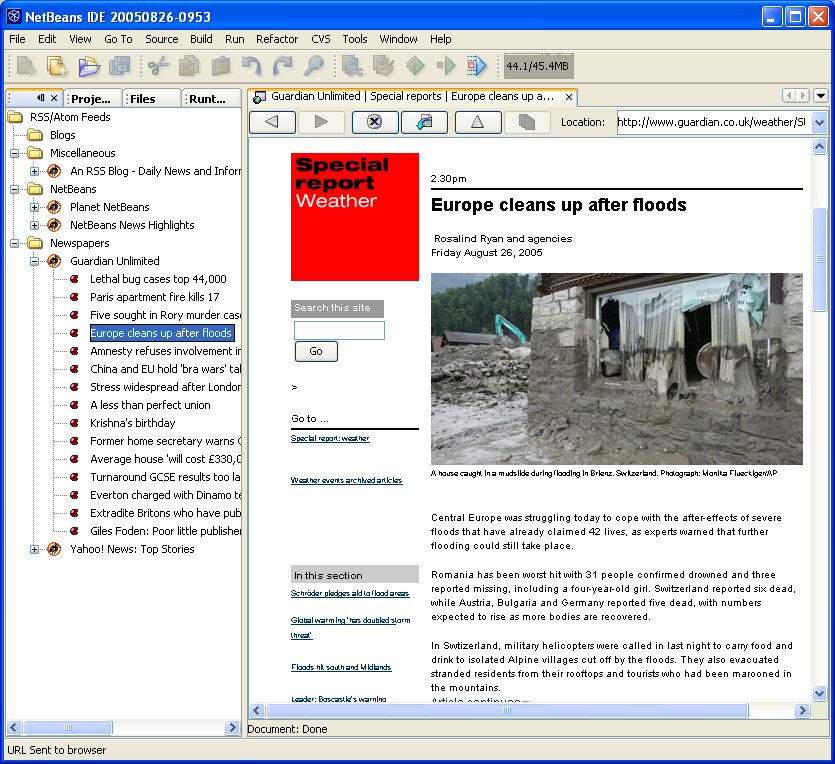
Task: Open the File menu
Action: coord(17,39)
